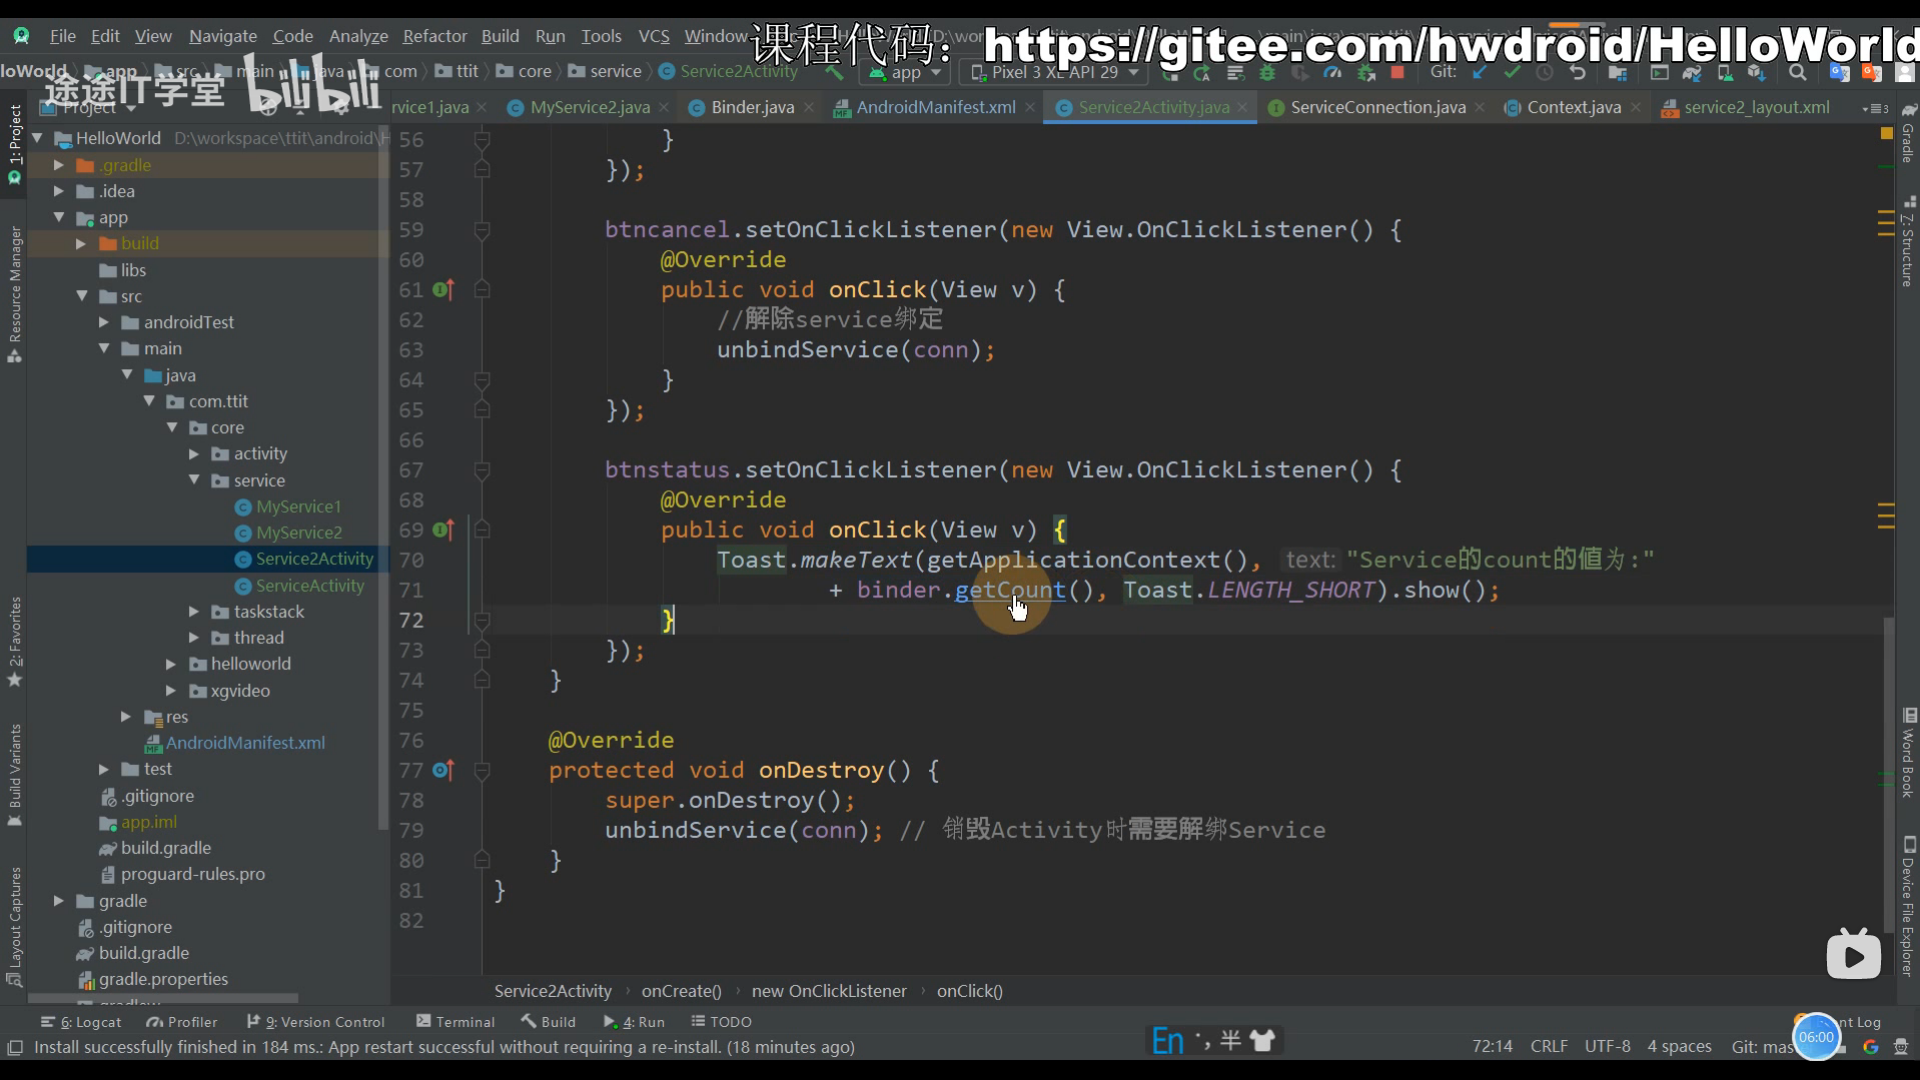1920x1080 pixels.
Task: Expand the res folder node
Action: pos(126,717)
